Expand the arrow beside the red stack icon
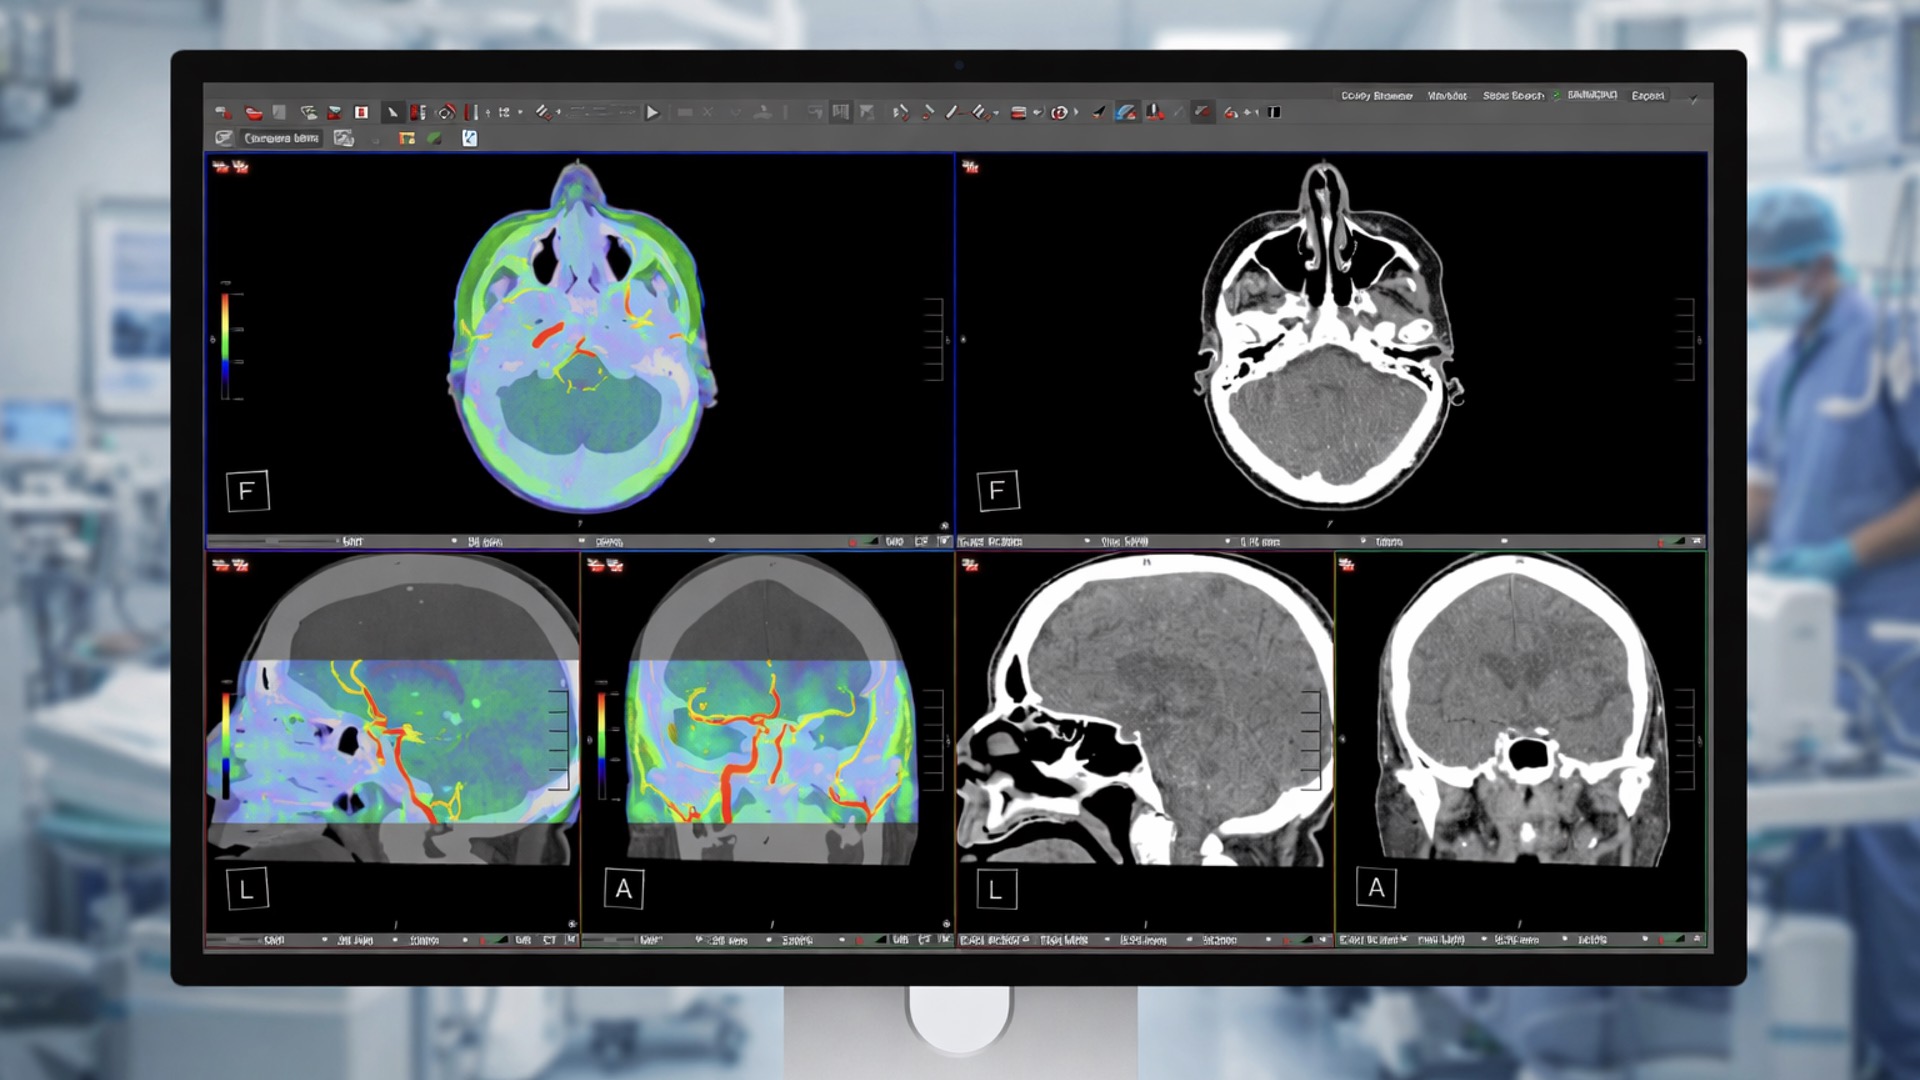1920x1080 pixels. [1038, 113]
